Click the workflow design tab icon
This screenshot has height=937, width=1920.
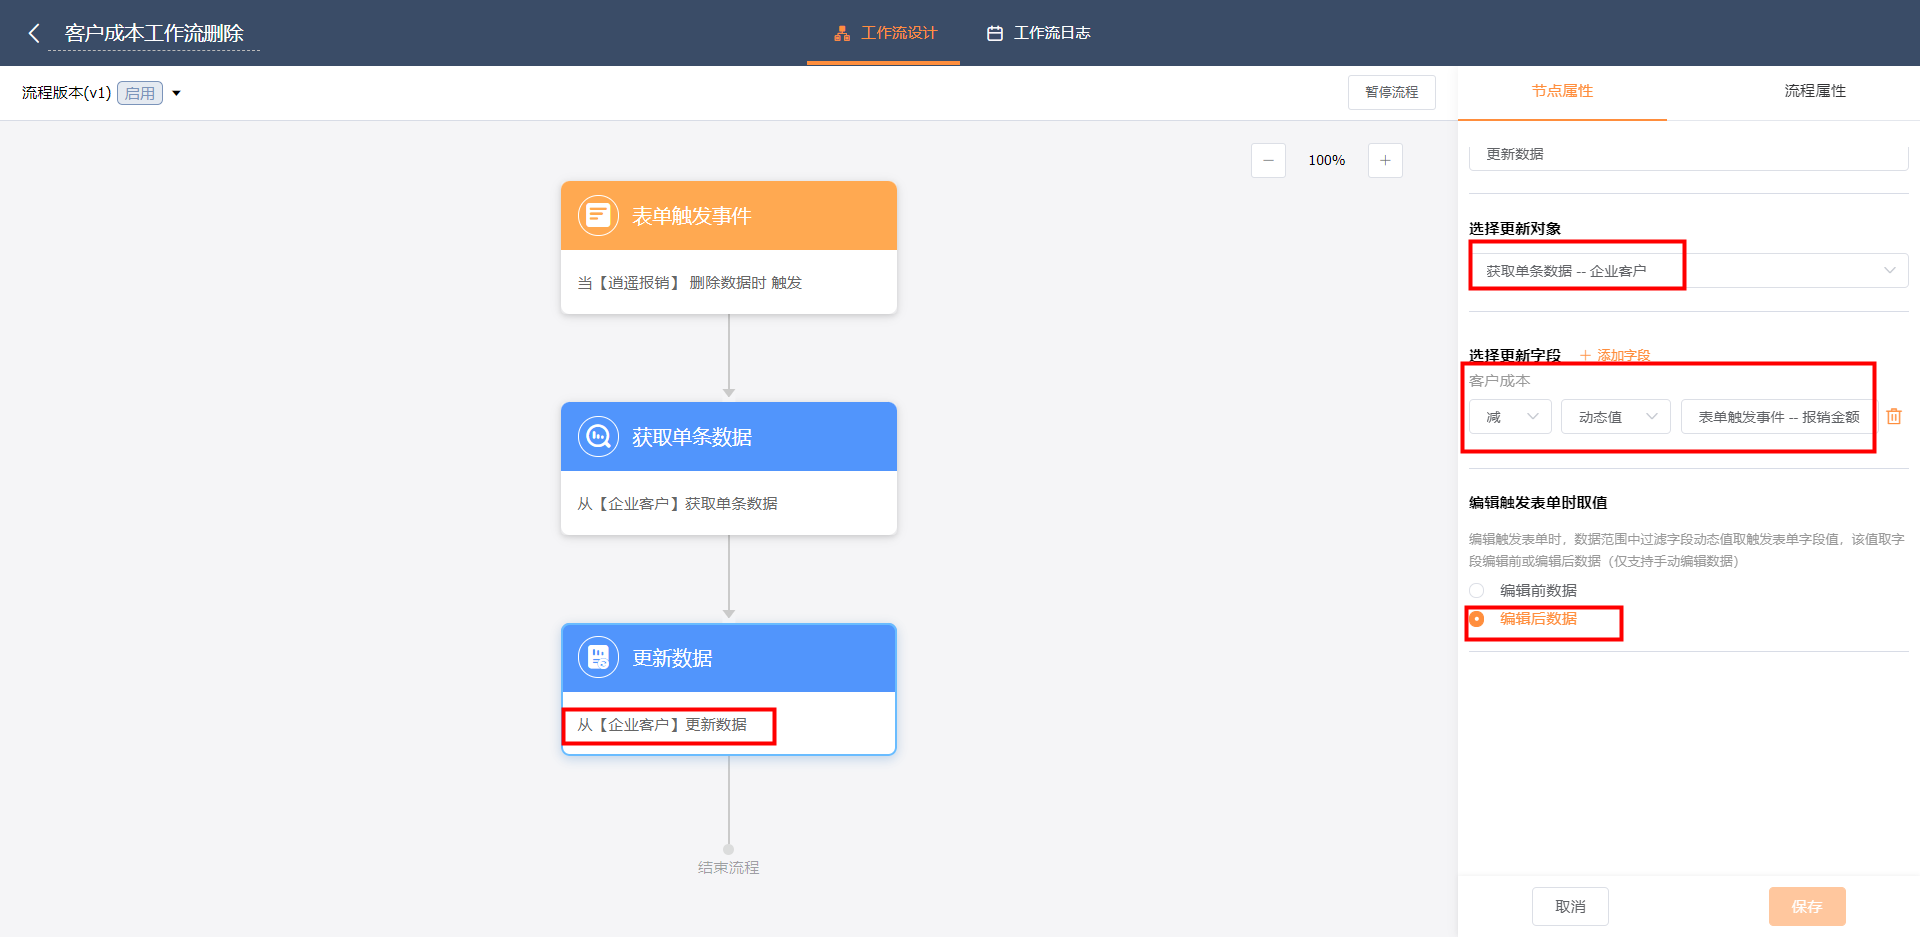point(842,33)
